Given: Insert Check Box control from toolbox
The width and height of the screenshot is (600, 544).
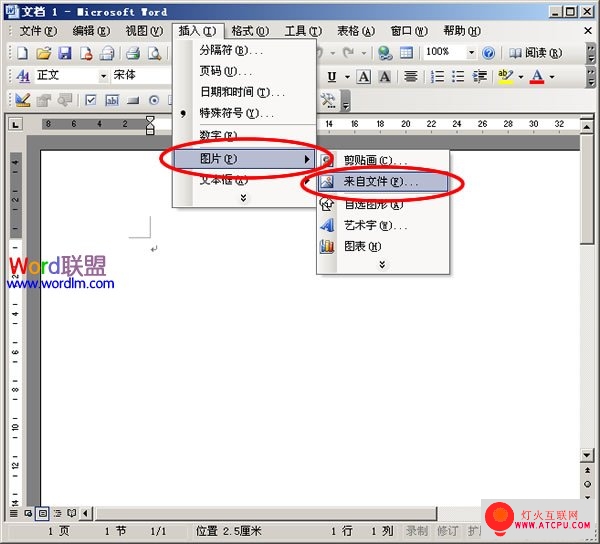Looking at the screenshot, I should click(x=91, y=101).
